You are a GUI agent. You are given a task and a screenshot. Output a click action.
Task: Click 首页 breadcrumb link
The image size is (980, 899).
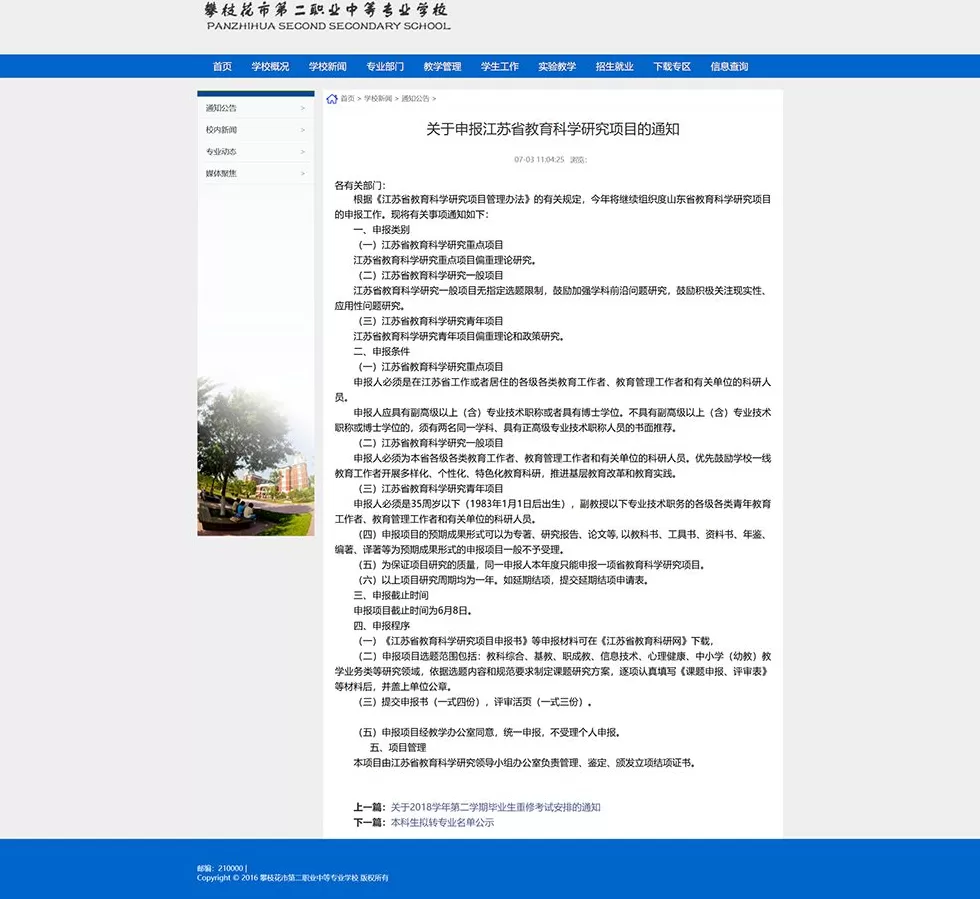[348, 99]
